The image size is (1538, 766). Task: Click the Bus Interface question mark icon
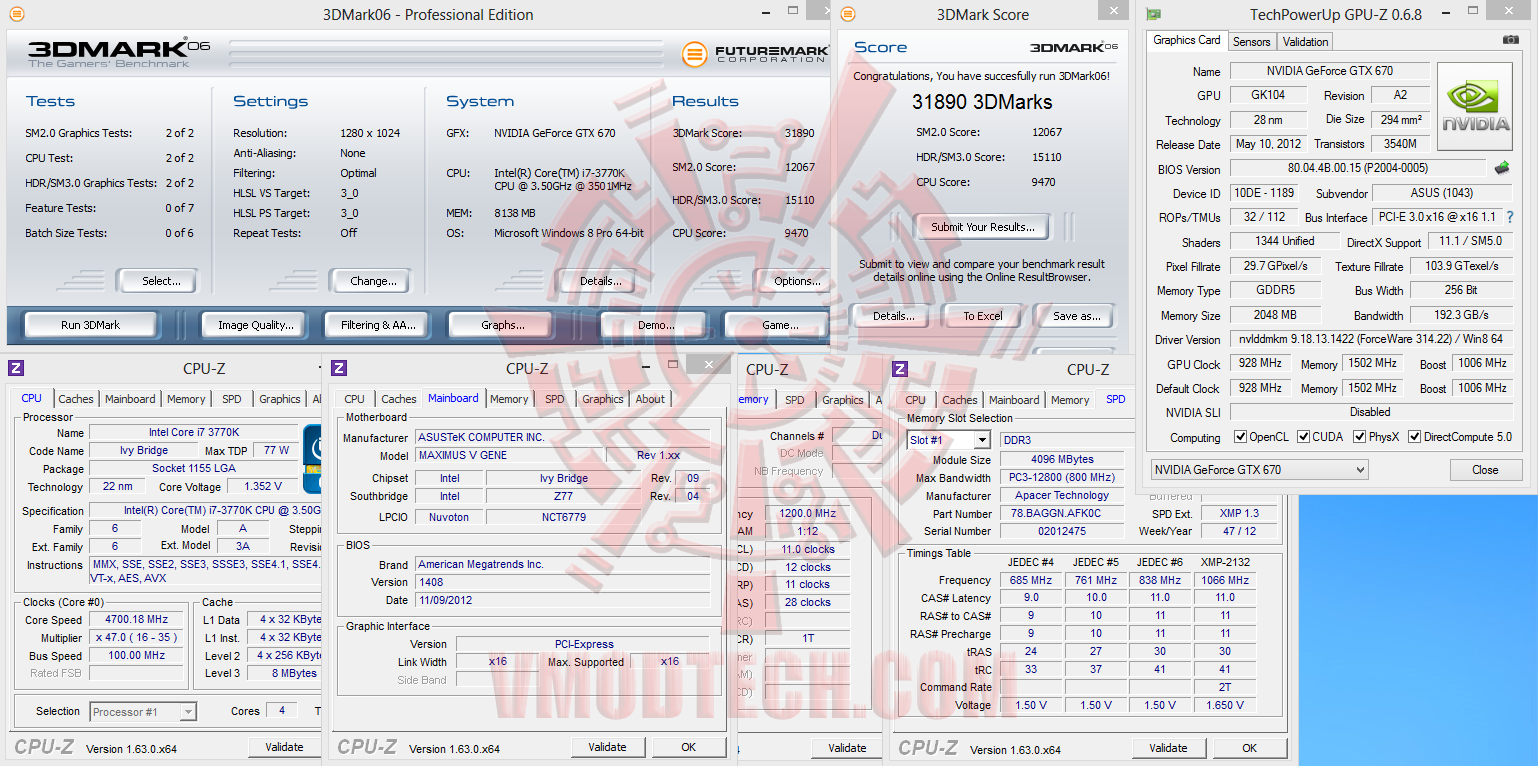pos(1510,217)
